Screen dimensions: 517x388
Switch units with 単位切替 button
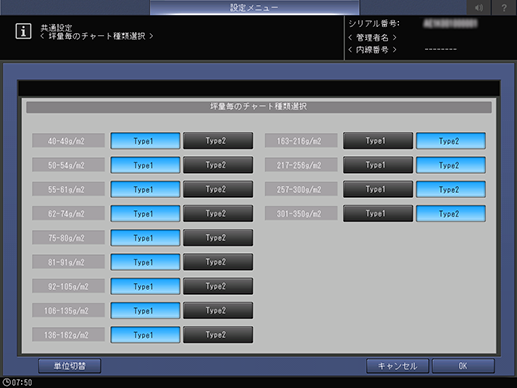coord(69,366)
